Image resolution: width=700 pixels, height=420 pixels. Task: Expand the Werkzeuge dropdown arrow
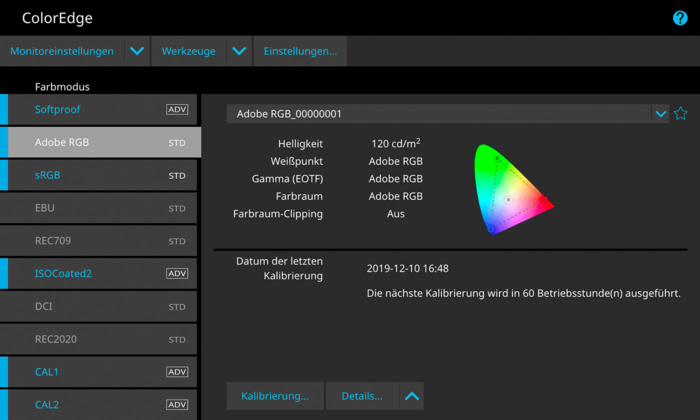[x=239, y=51]
